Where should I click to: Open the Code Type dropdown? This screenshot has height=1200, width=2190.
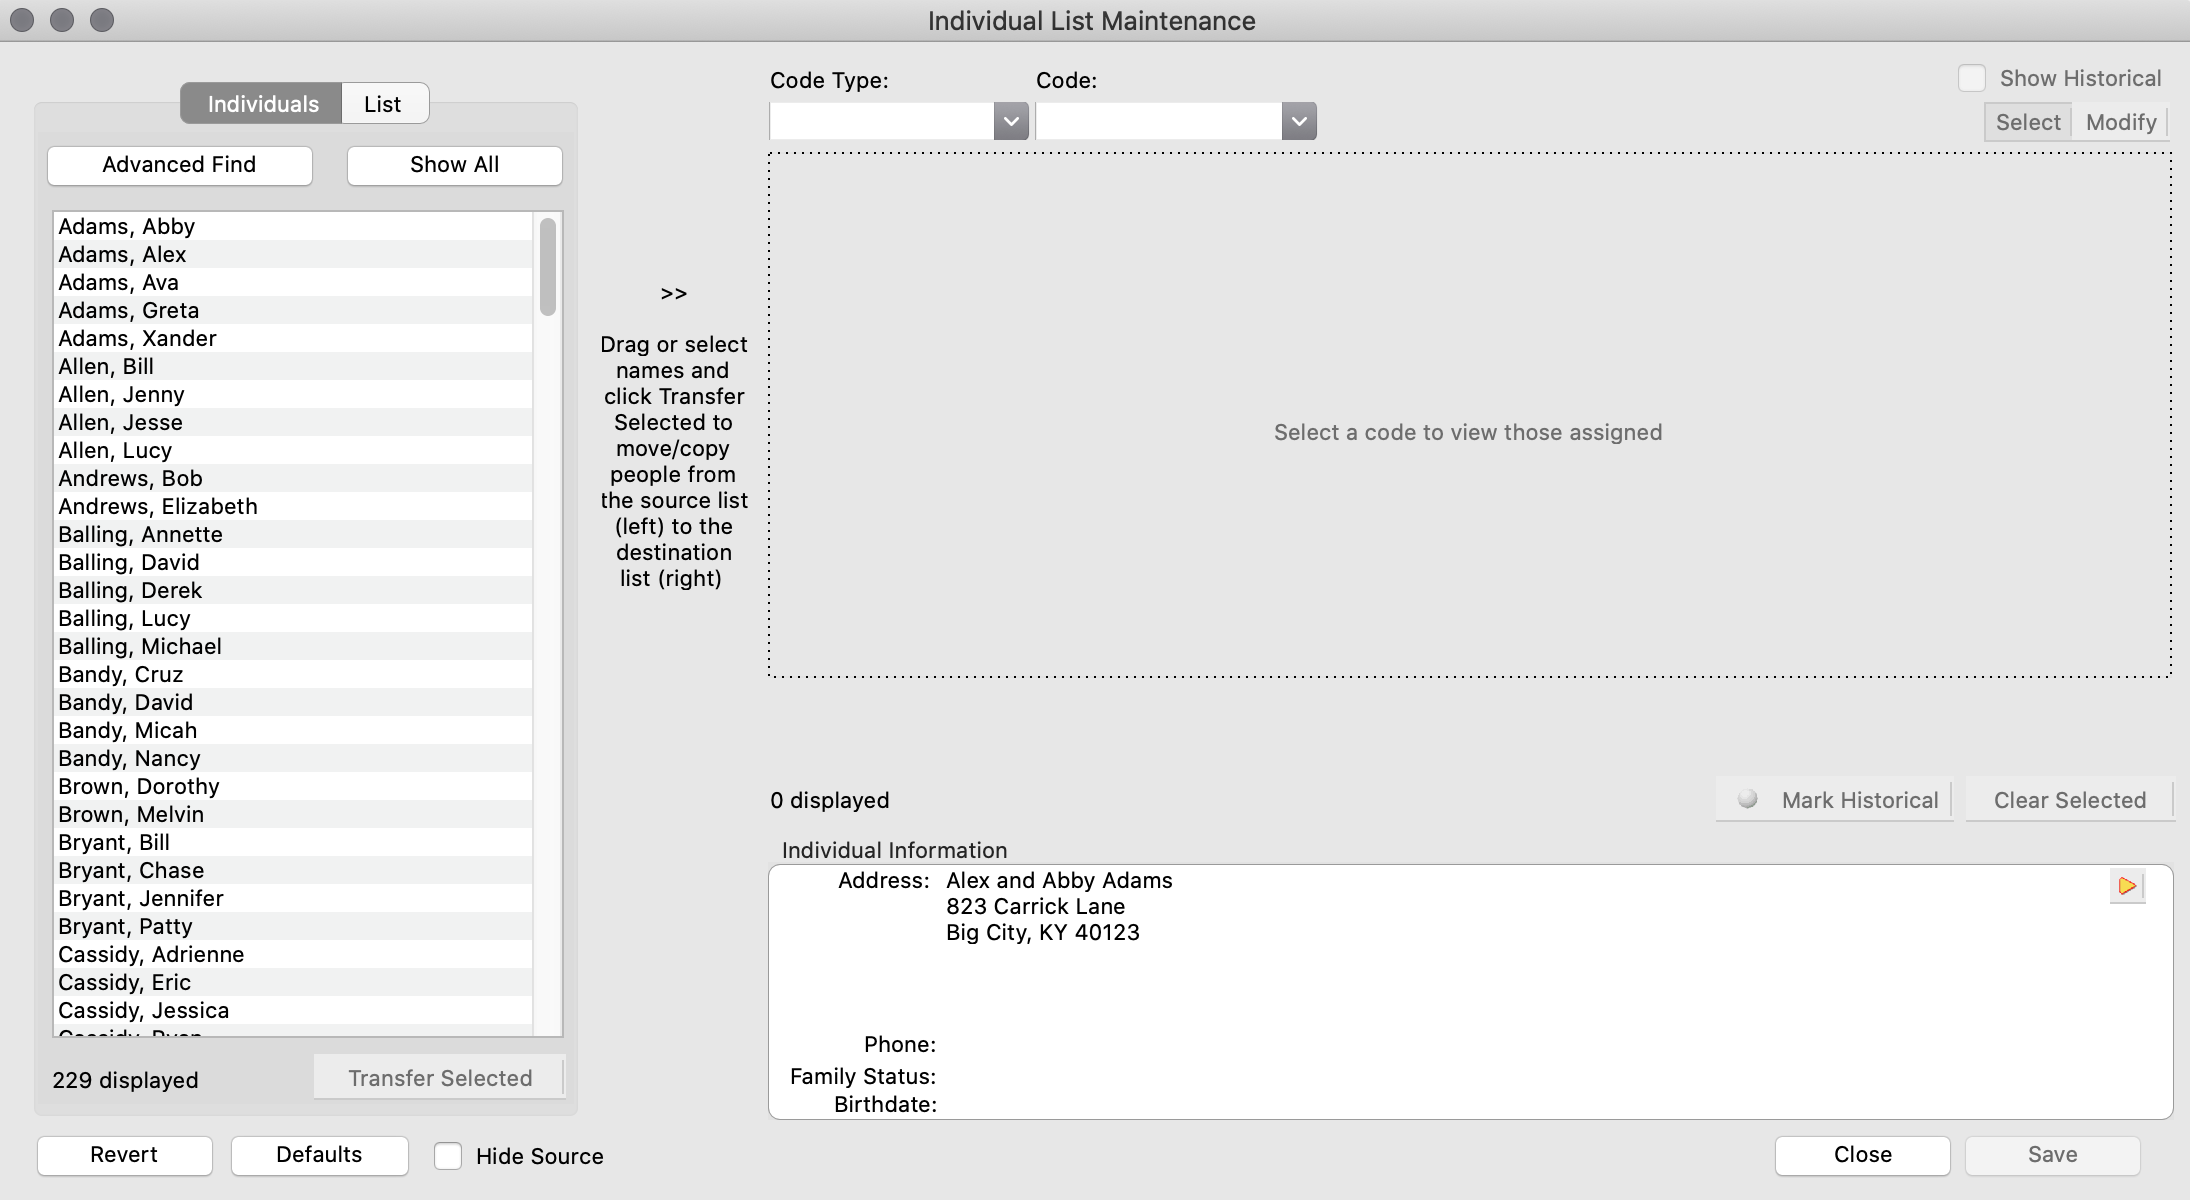[1010, 122]
